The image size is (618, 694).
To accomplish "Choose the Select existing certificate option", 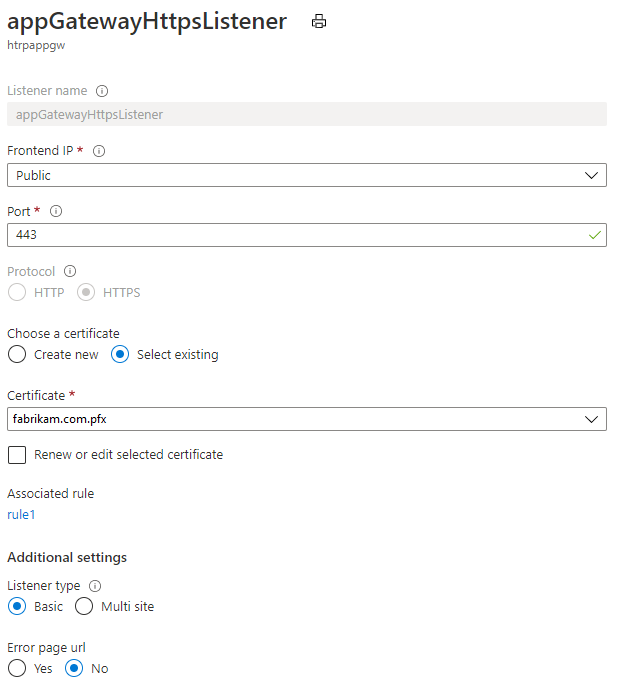I will tap(121, 354).
